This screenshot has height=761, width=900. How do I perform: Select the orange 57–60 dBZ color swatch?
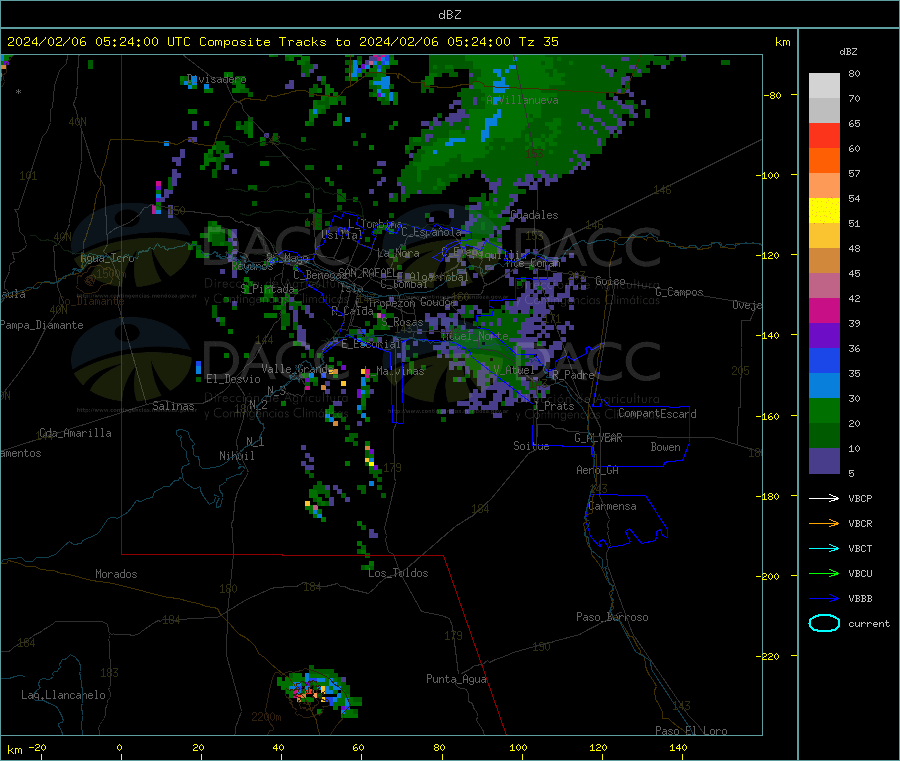coord(824,161)
